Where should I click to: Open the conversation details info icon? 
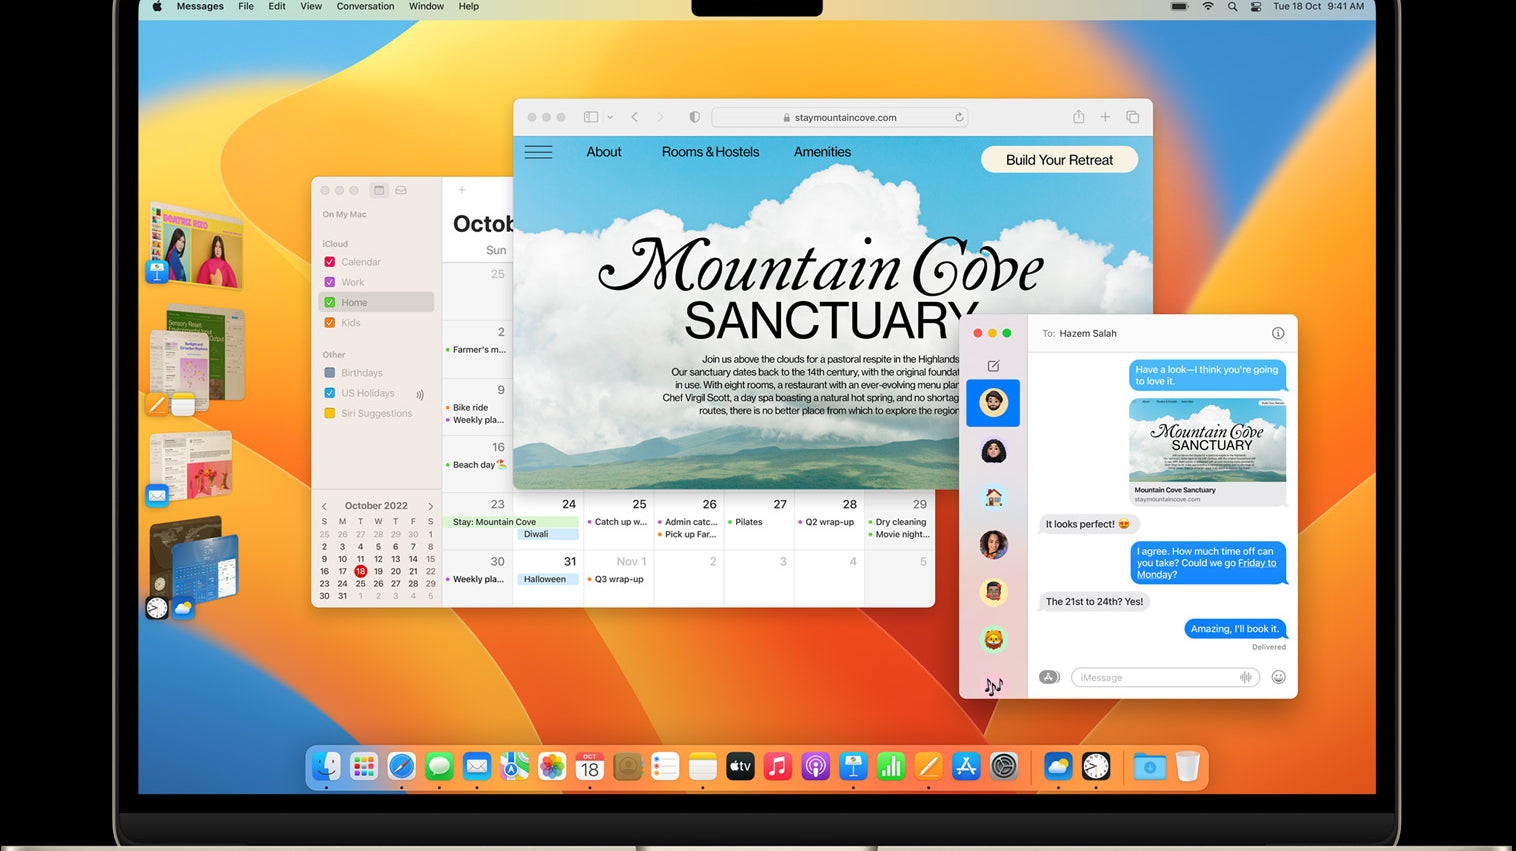[x=1277, y=333]
